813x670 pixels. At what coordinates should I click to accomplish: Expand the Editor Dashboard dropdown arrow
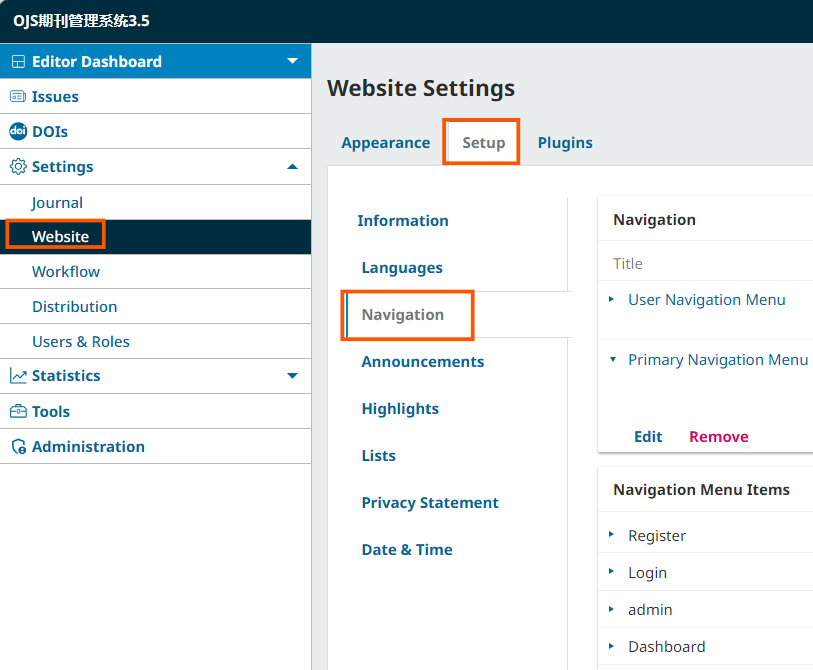(x=292, y=61)
